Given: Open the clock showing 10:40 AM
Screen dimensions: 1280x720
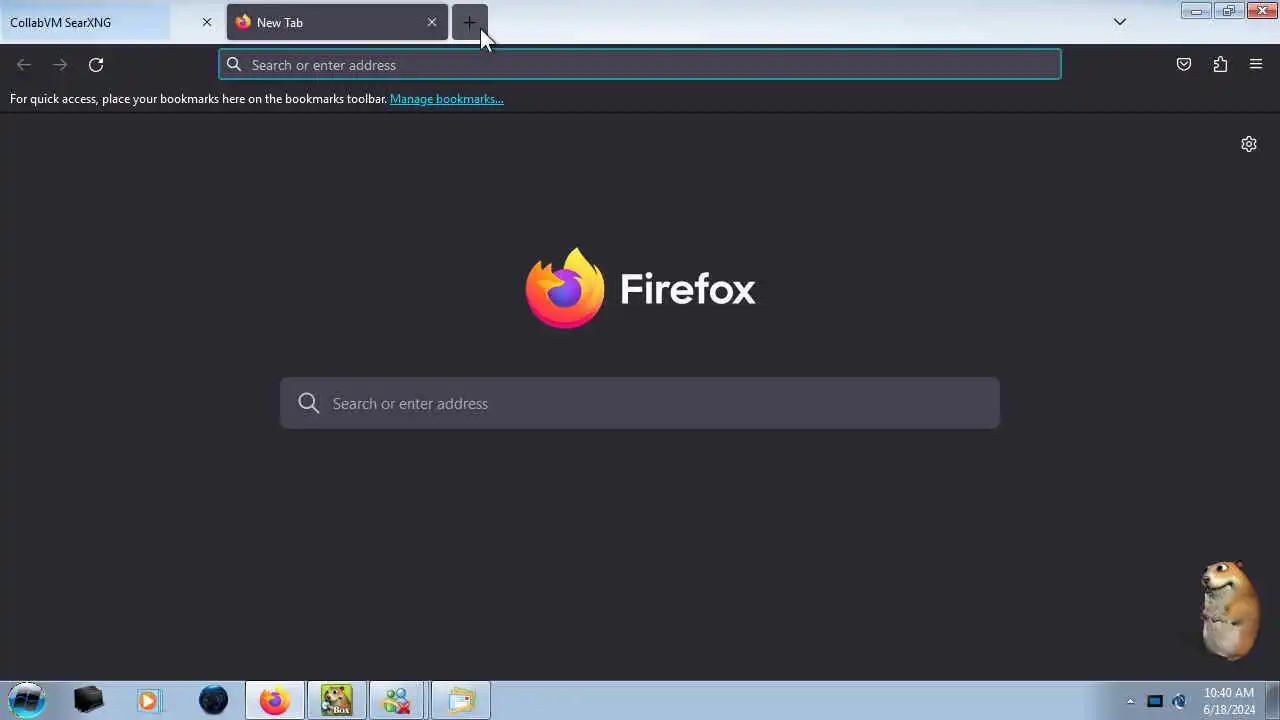Looking at the screenshot, I should 1229,701.
